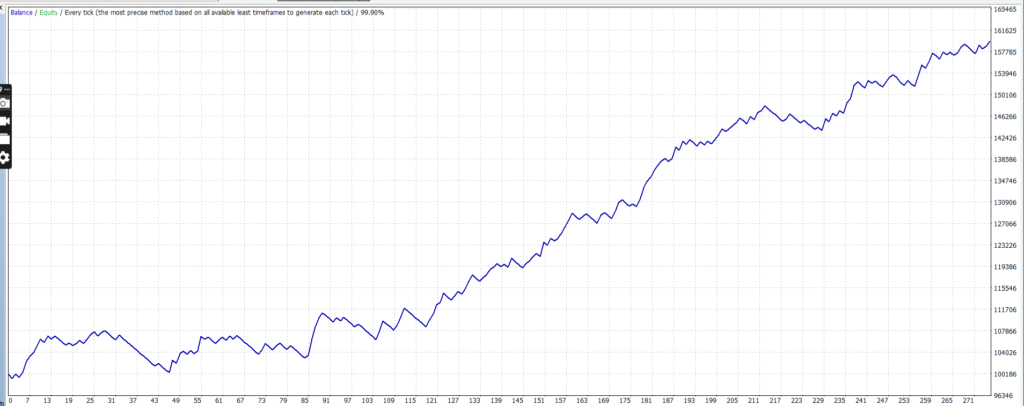This screenshot has height=406, width=1024.
Task: Click the gallery window icon above the gear
Action: click(5, 139)
